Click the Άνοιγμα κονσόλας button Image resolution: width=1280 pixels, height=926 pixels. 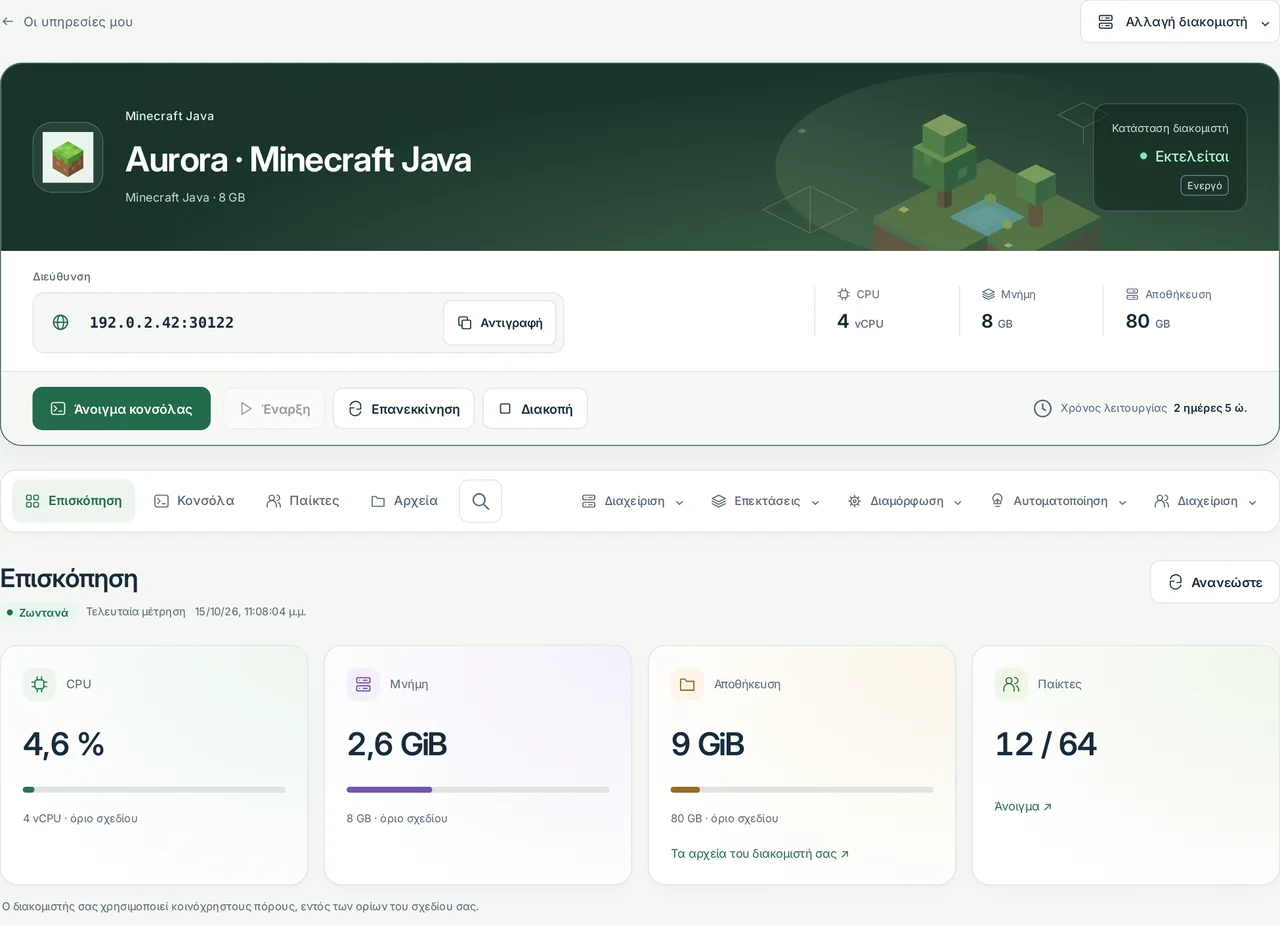tap(122, 409)
